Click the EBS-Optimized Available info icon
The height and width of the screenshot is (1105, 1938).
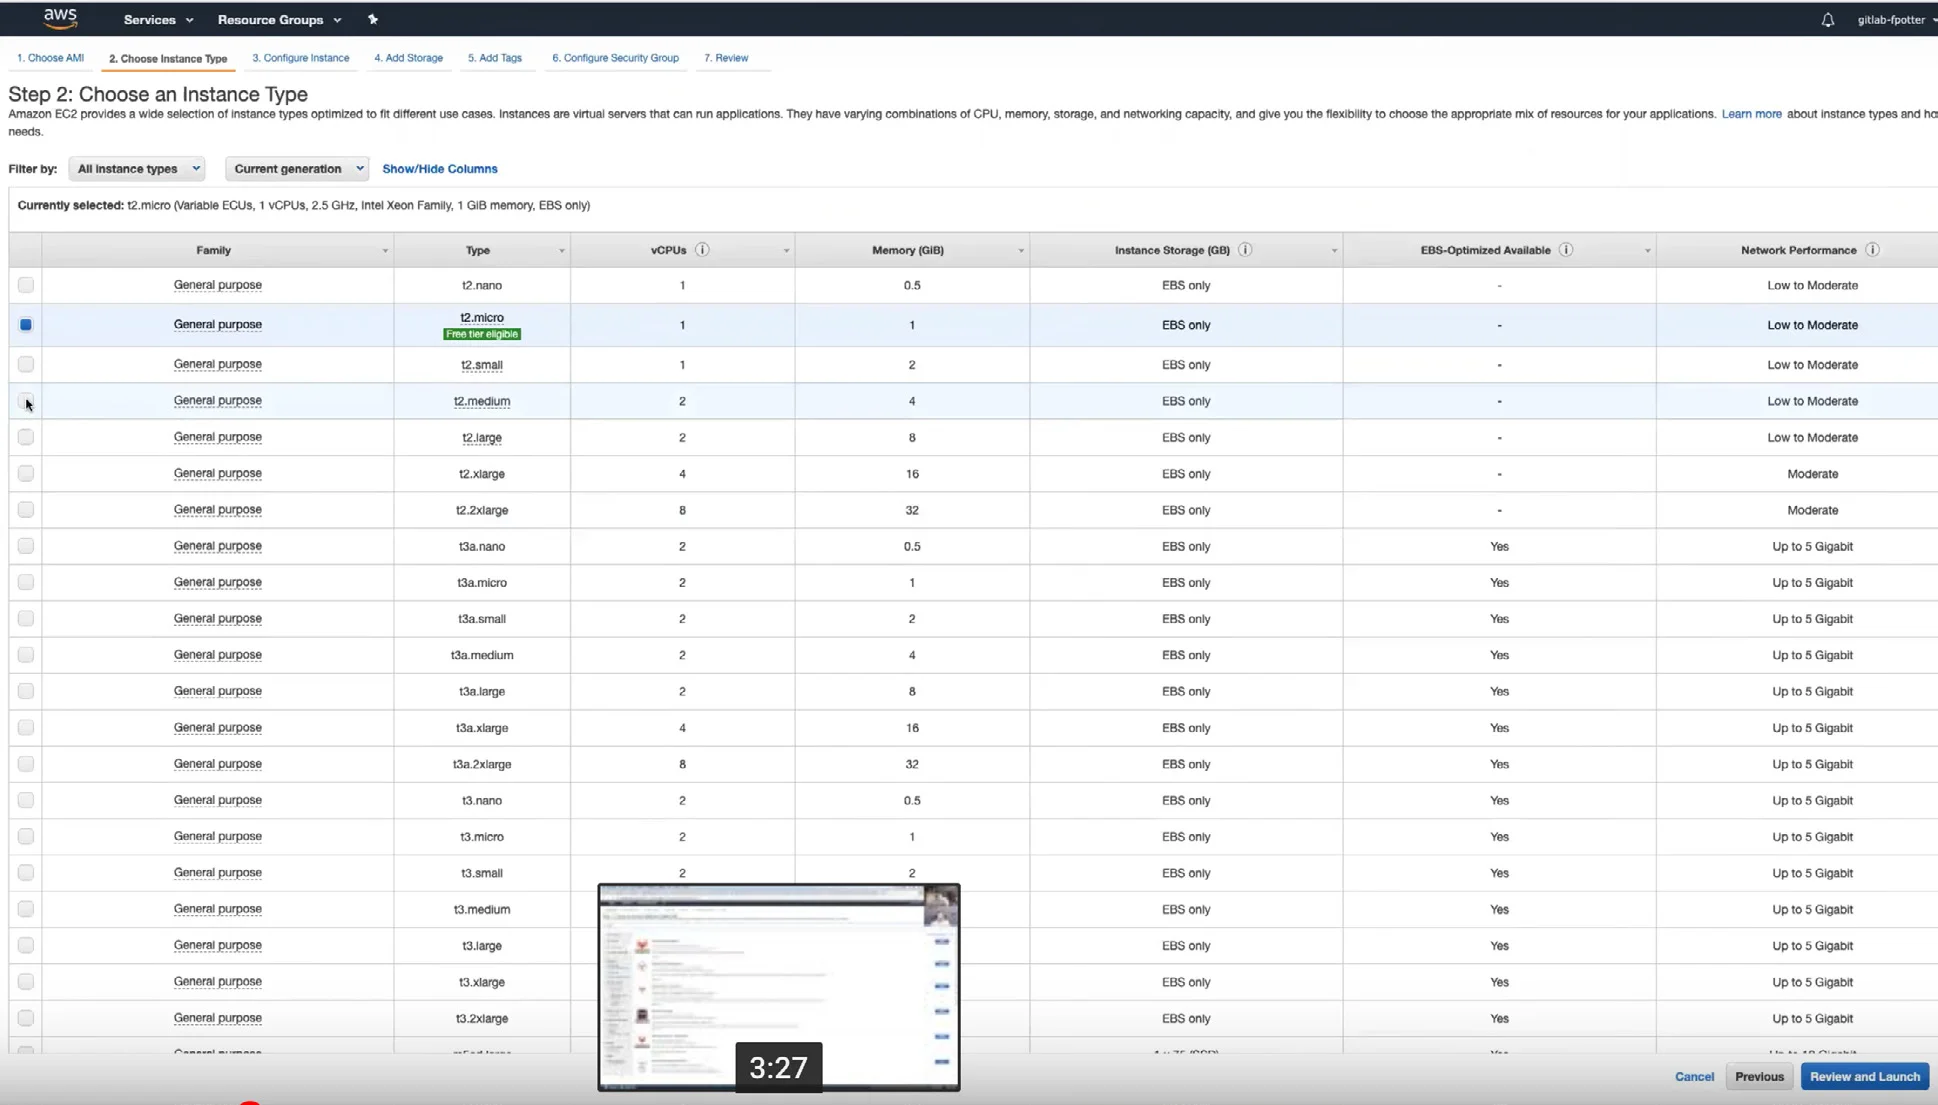[1566, 250]
